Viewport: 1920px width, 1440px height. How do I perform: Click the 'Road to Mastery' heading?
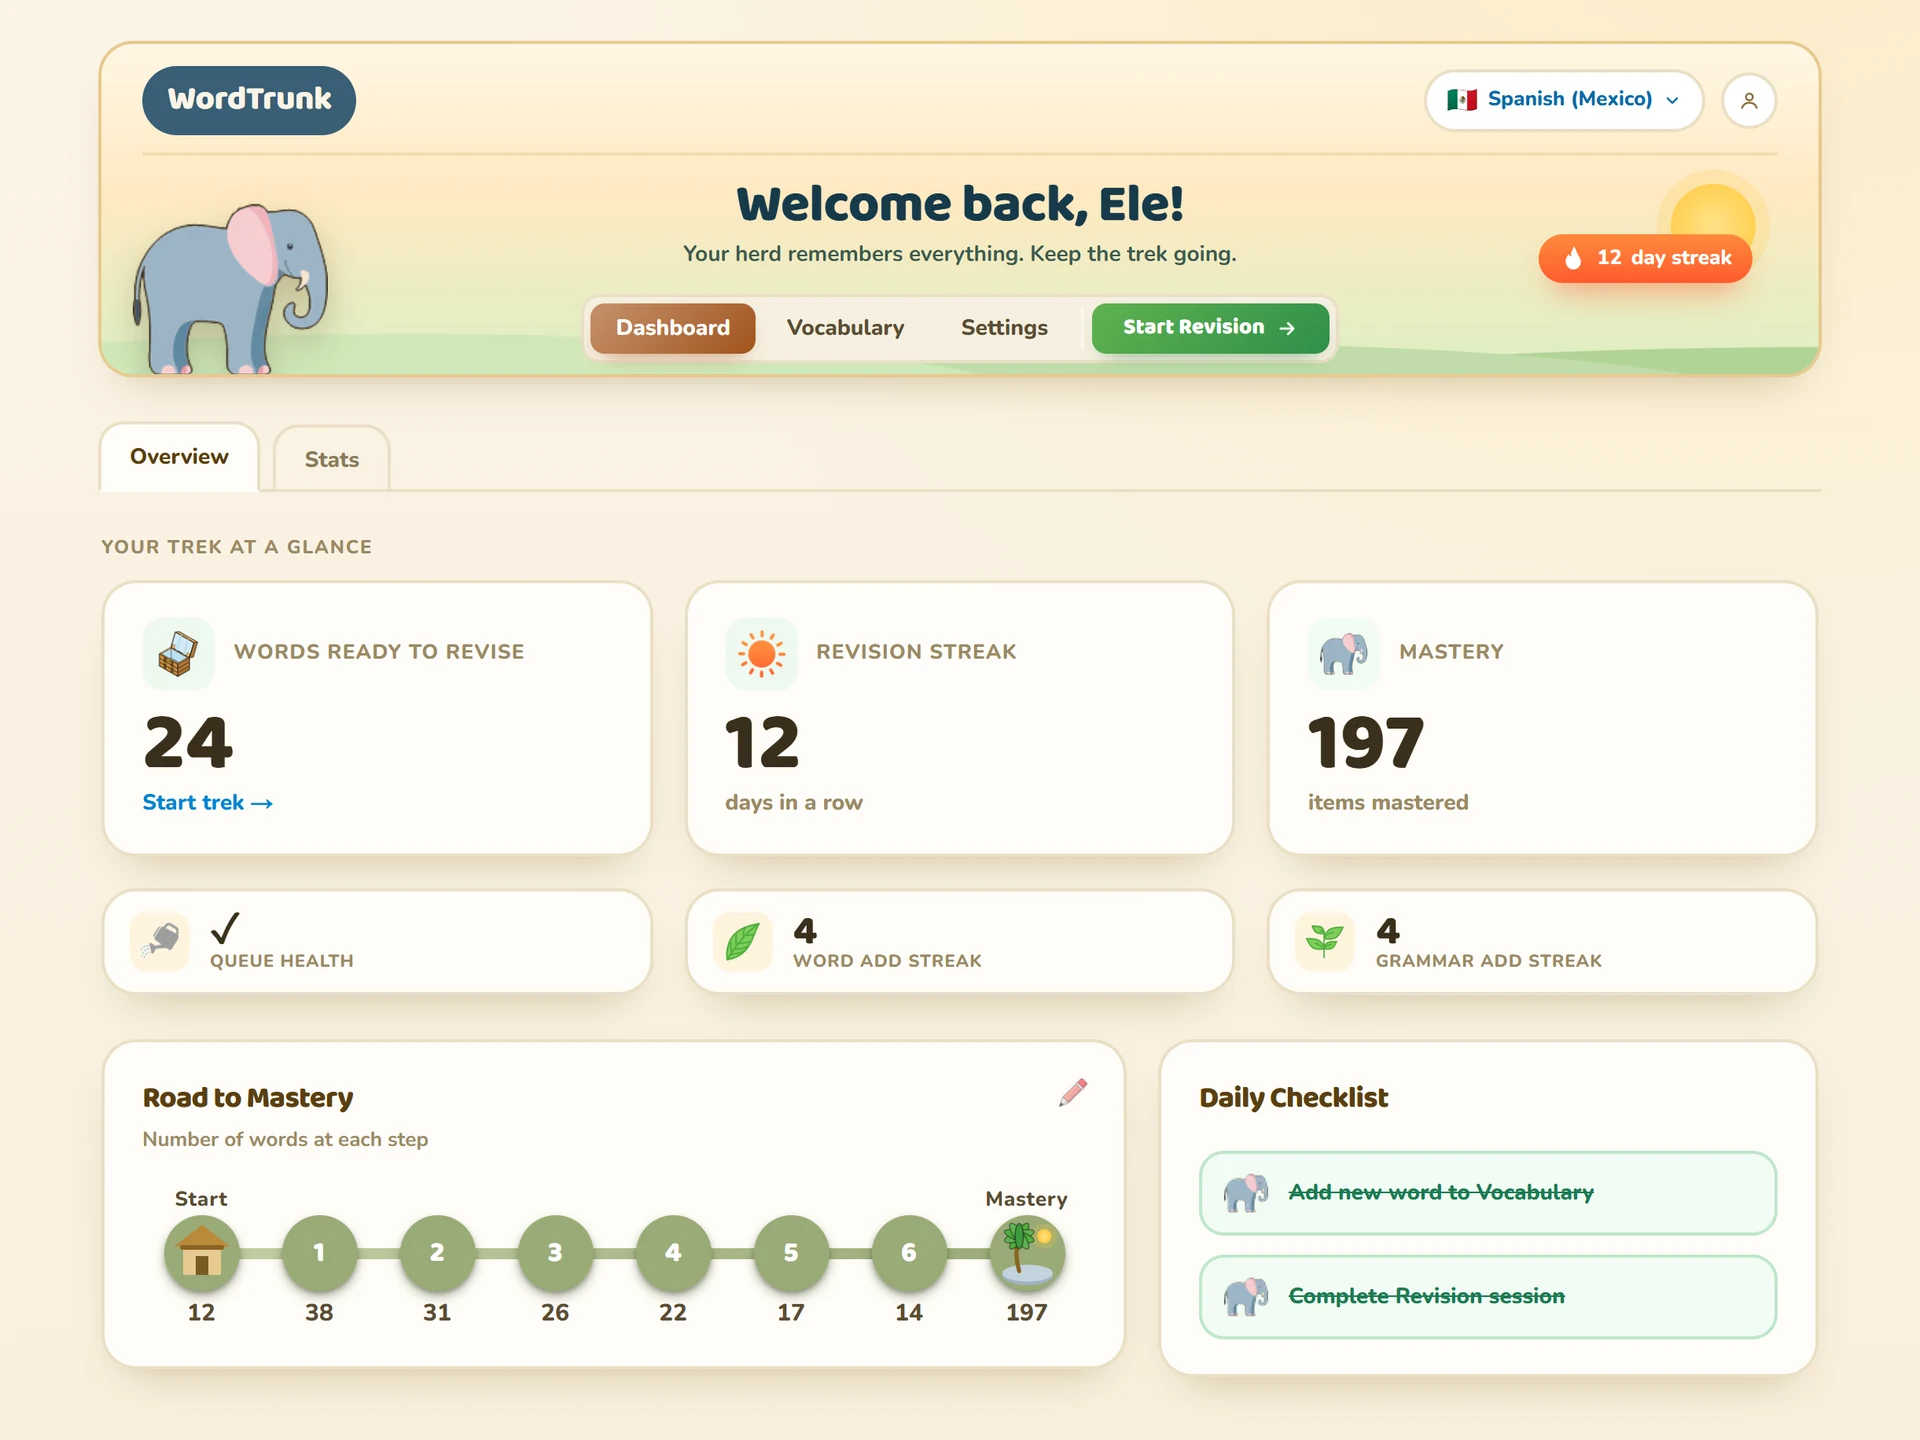[248, 1098]
